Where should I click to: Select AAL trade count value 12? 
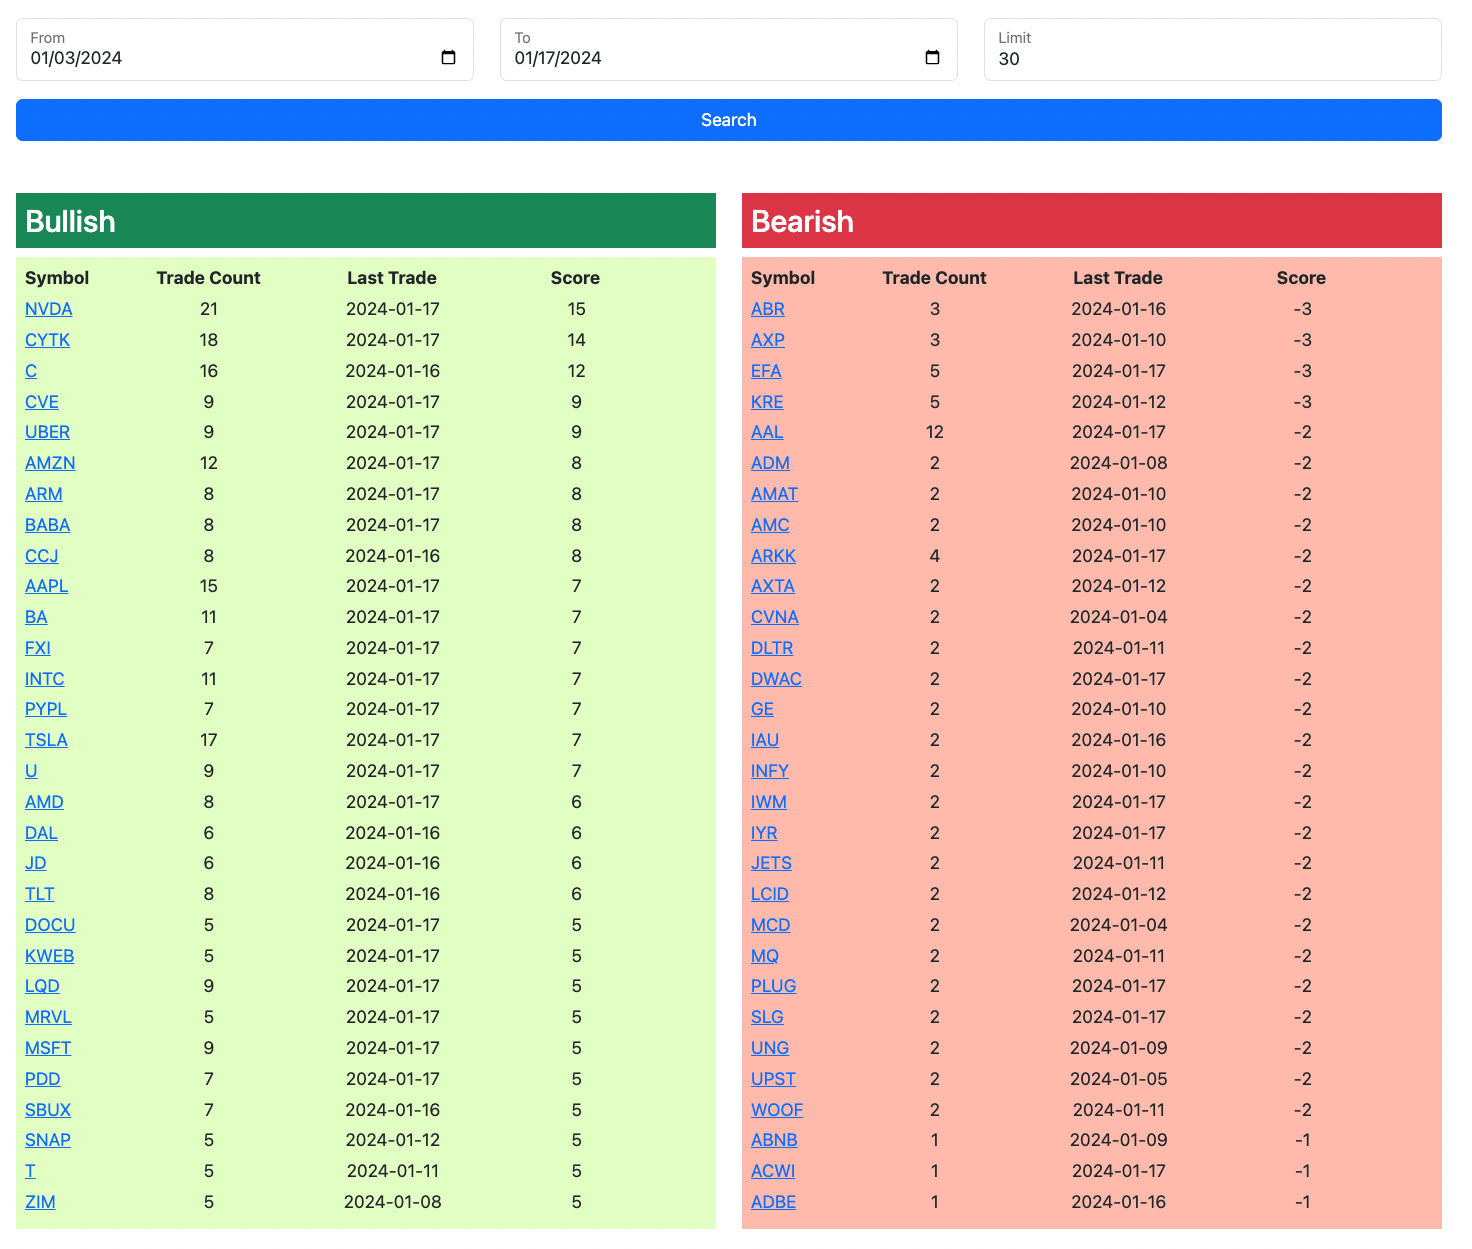[x=935, y=432]
